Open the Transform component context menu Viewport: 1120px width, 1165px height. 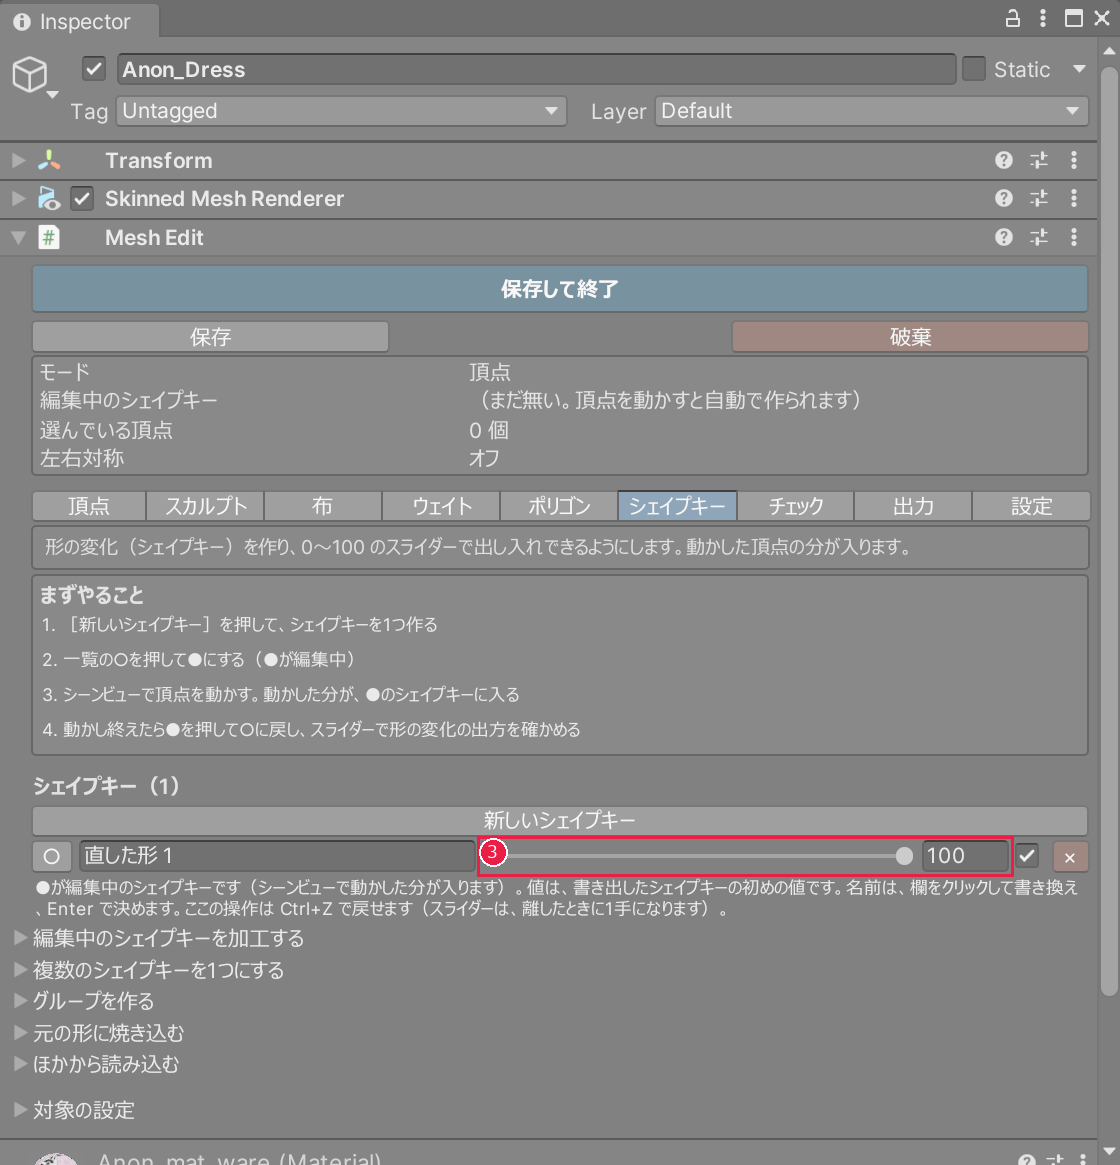1074,160
